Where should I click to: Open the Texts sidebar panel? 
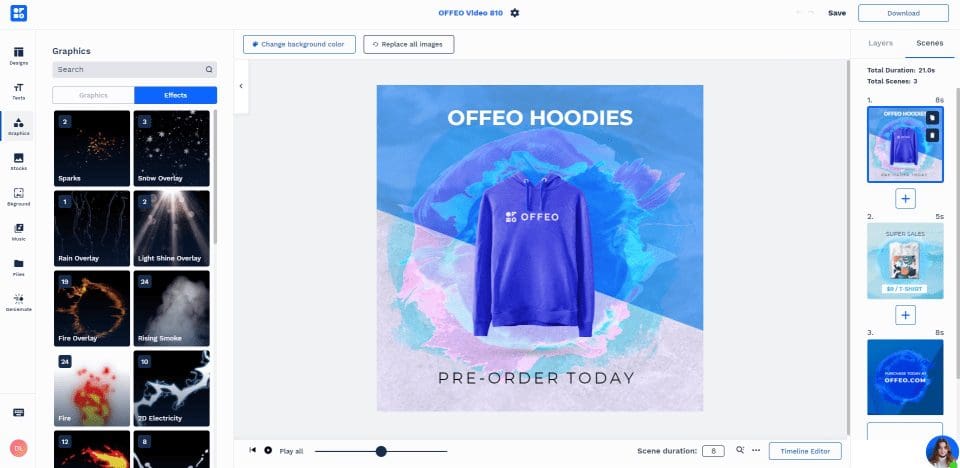[x=18, y=91]
